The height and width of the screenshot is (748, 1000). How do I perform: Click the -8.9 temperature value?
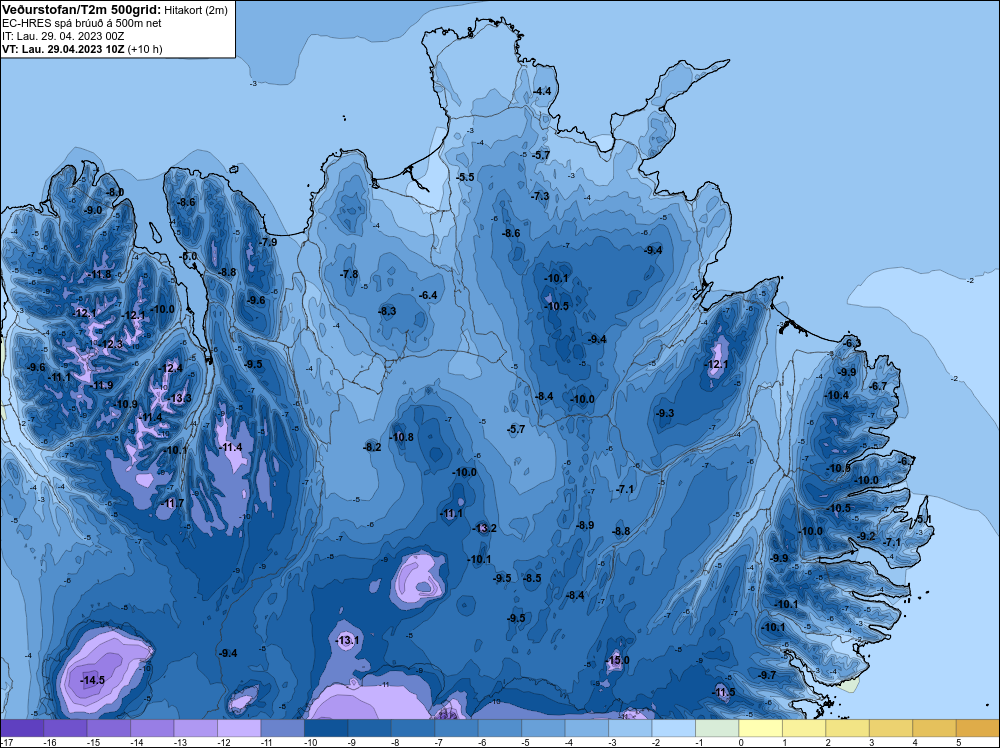point(585,525)
